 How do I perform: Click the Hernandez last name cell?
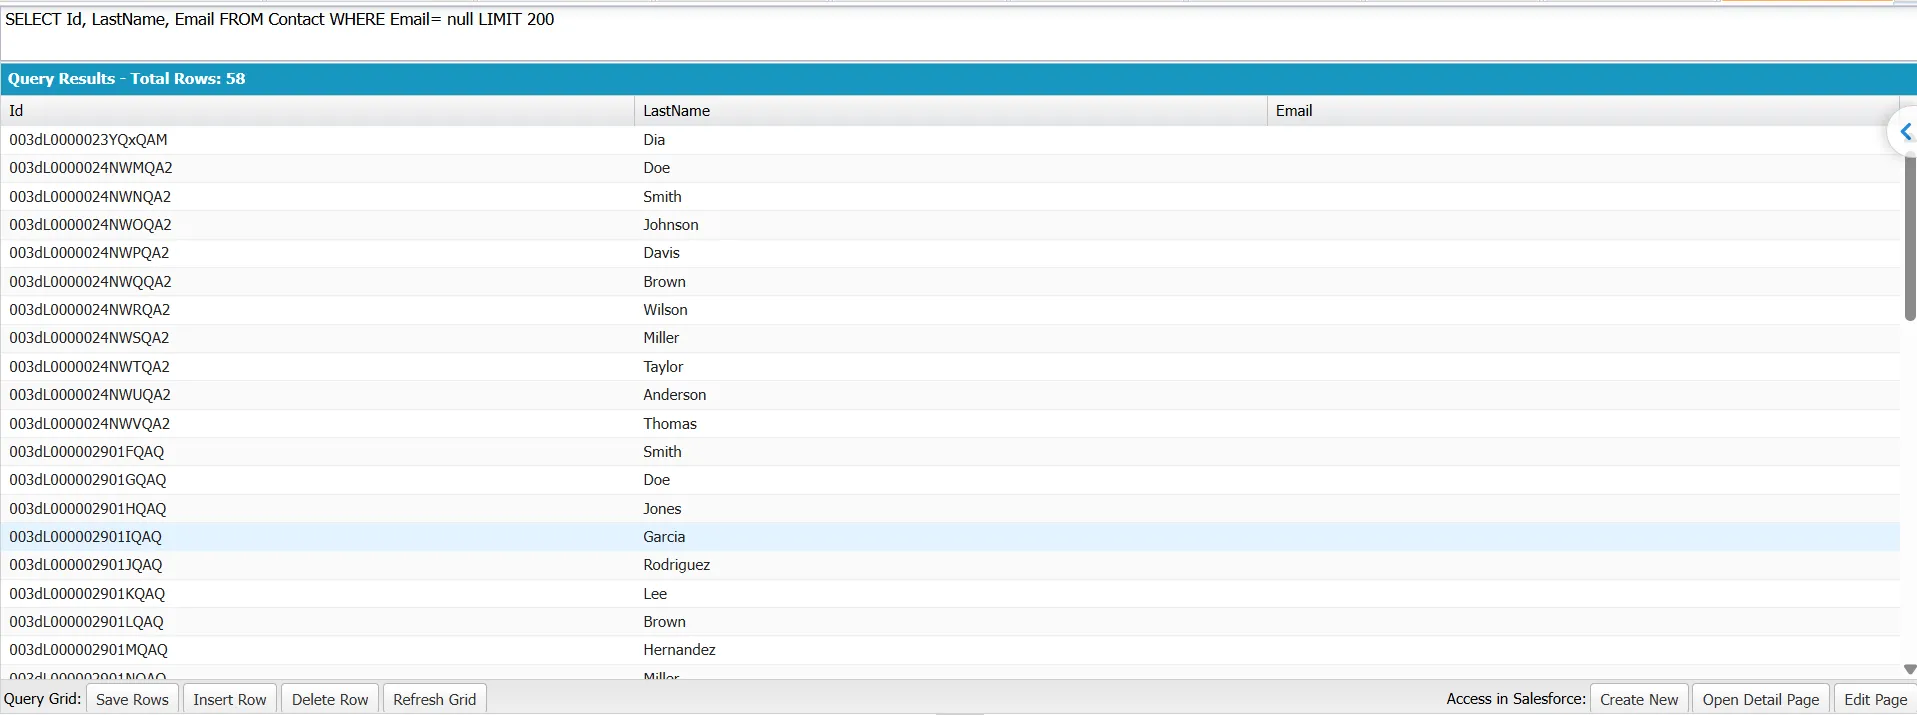tap(950, 650)
